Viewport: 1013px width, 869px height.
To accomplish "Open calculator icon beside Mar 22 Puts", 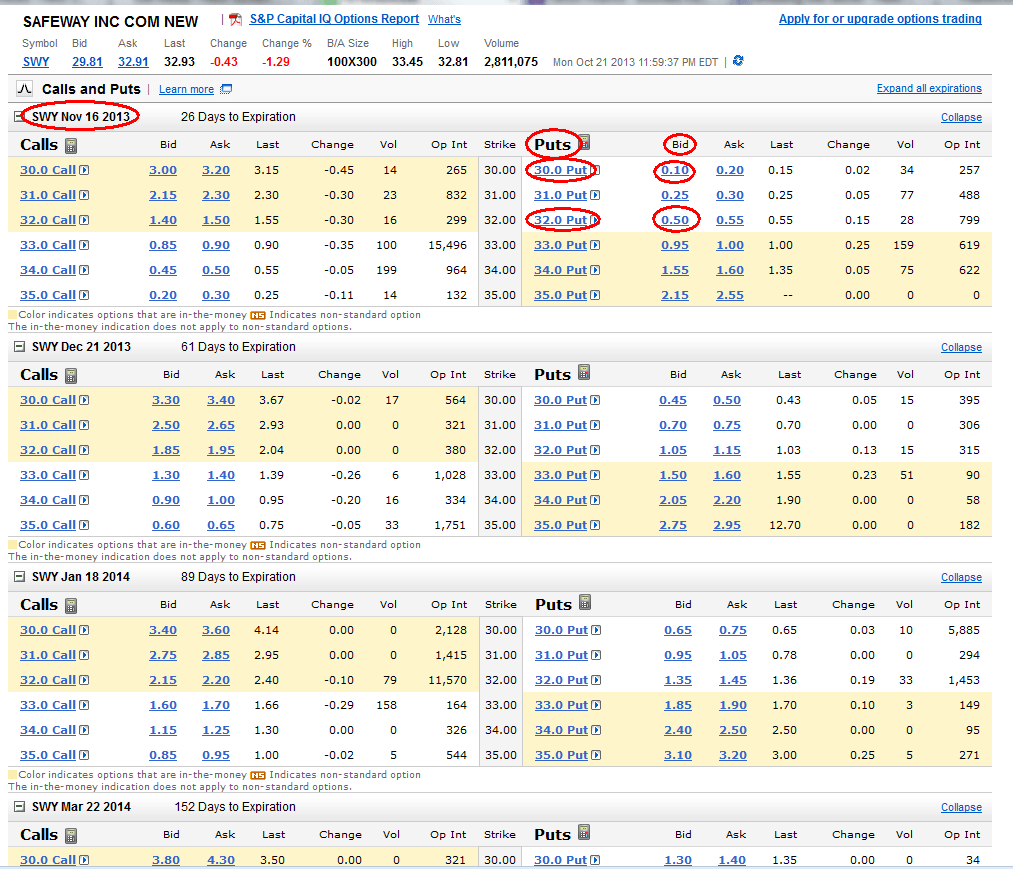I will (x=584, y=832).
